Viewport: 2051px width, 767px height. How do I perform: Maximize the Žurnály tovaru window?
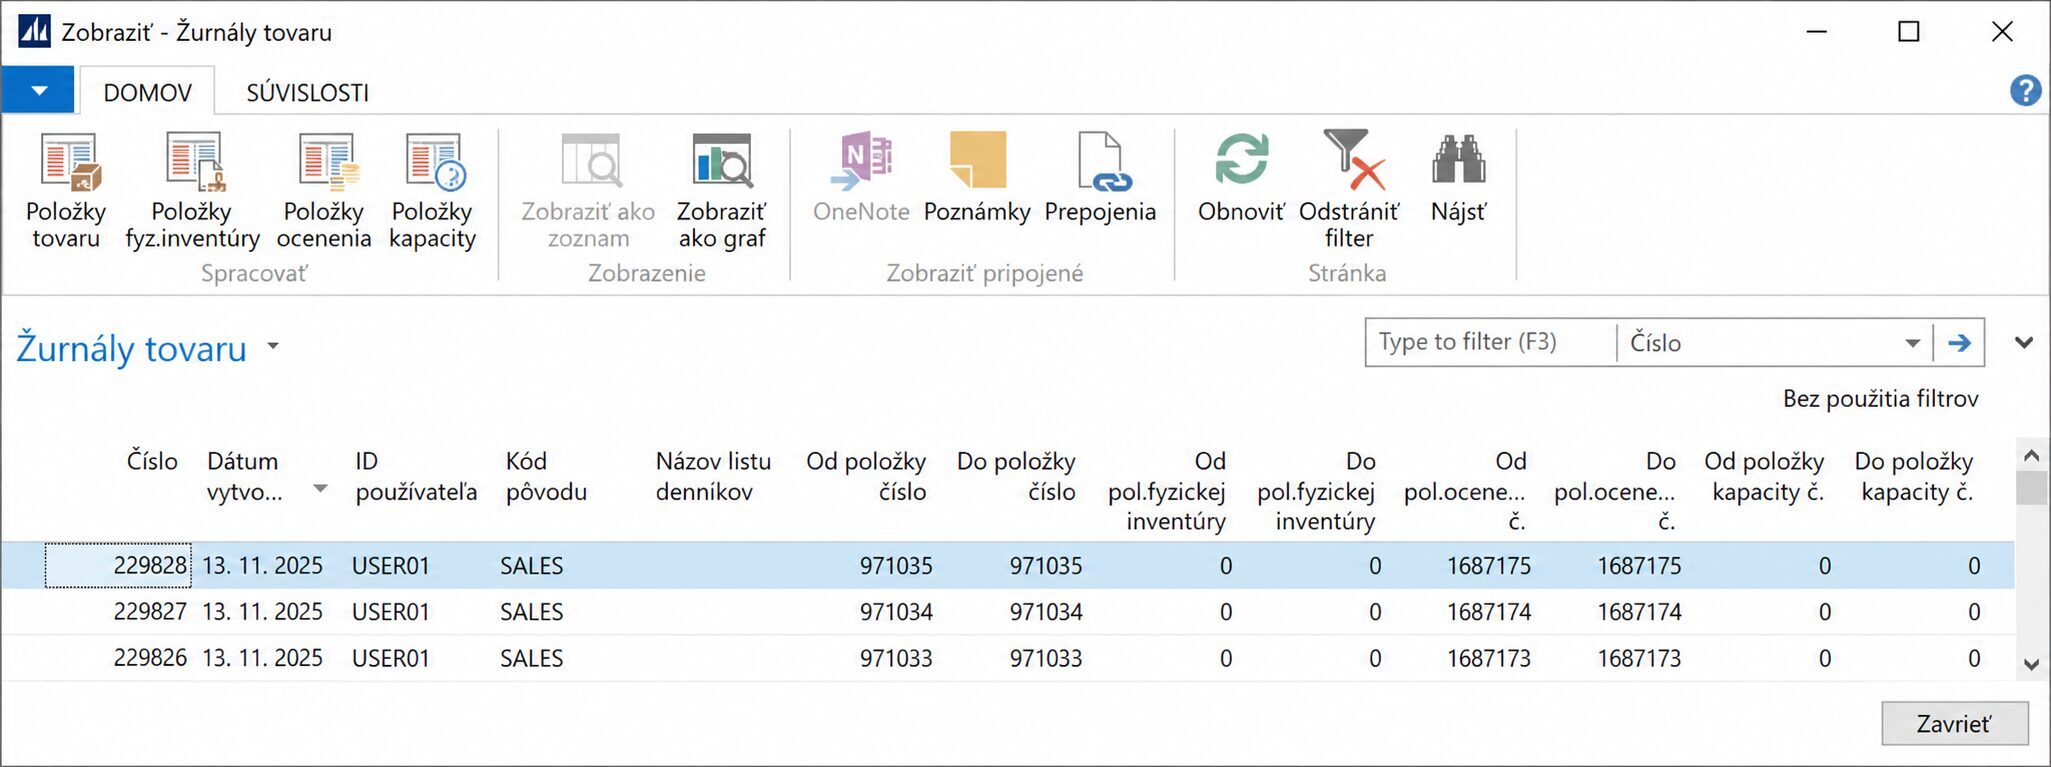pos(1909,32)
